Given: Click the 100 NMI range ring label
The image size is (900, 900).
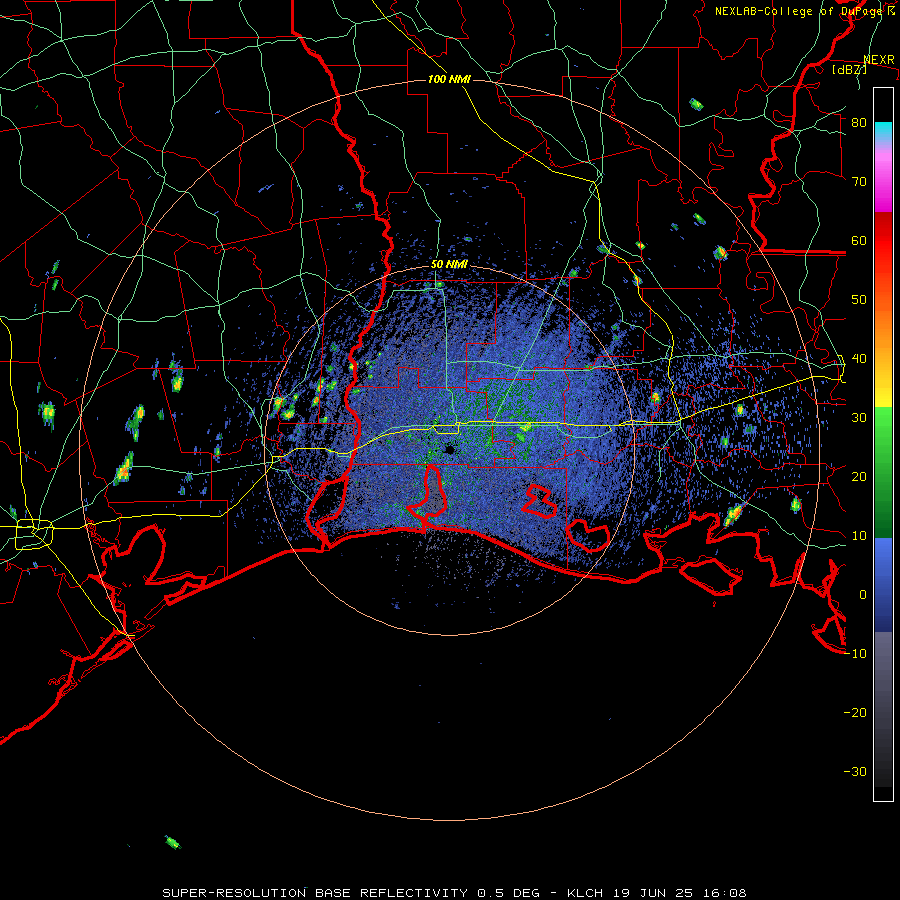Looking at the screenshot, I should [x=449, y=79].
